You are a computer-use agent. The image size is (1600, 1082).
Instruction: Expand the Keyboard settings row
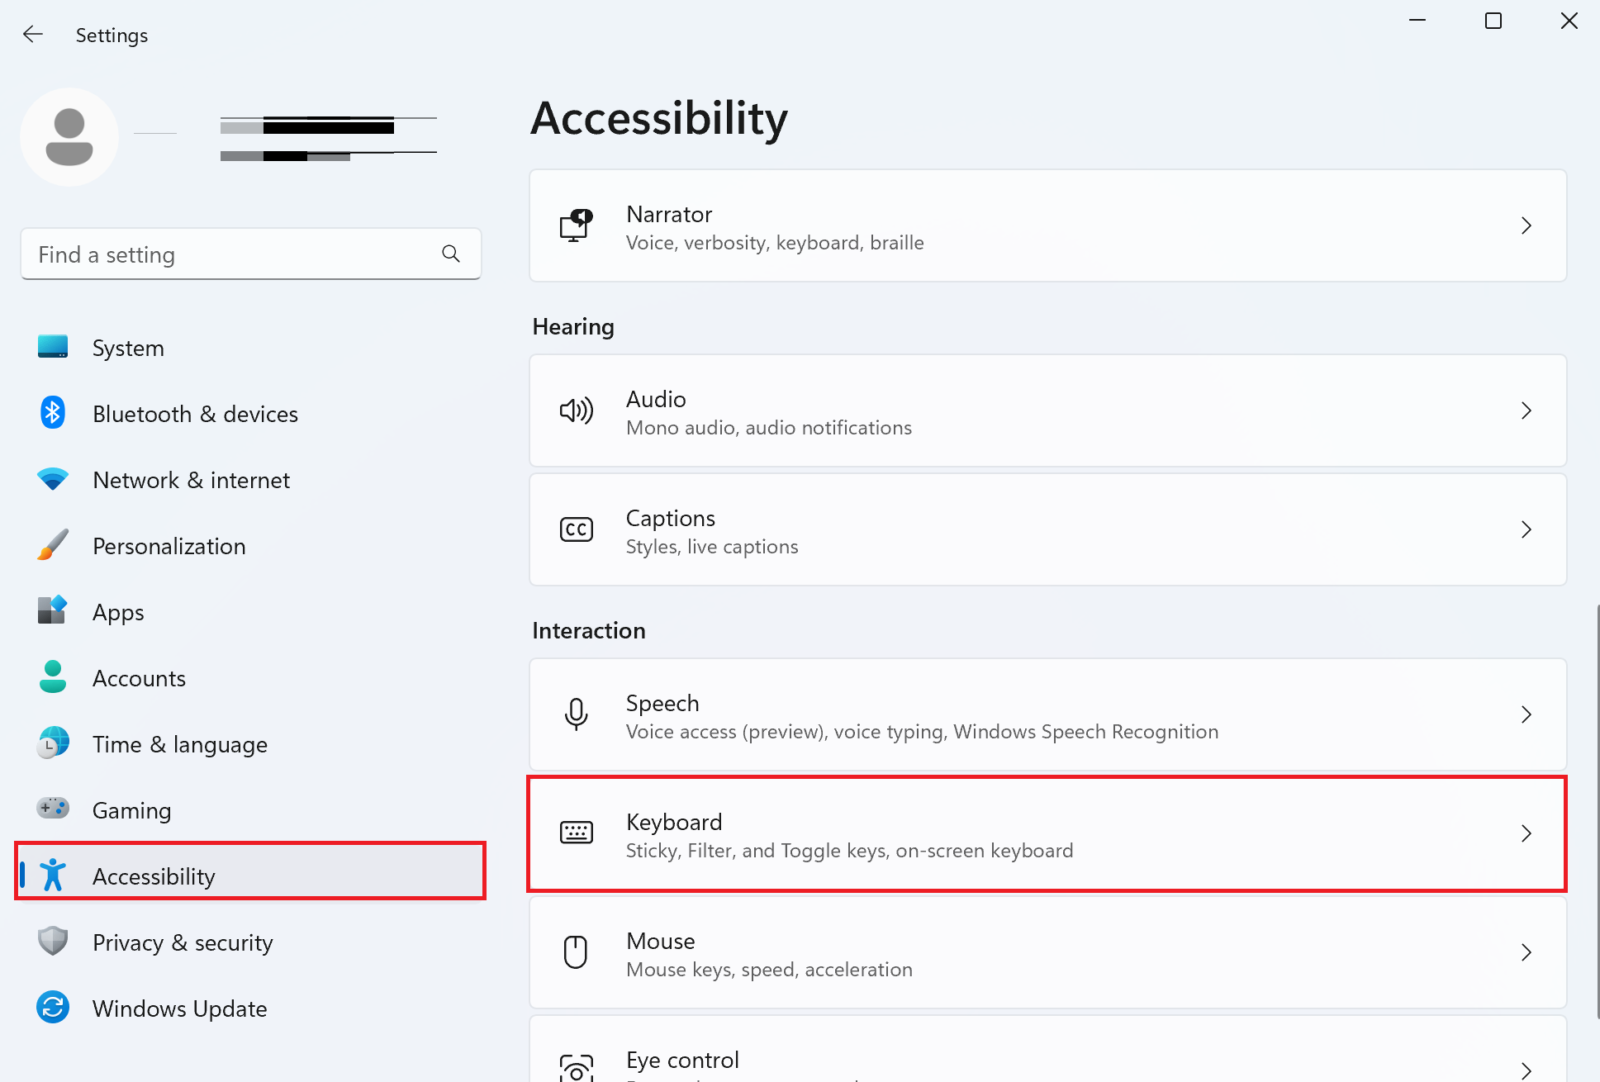(x=1046, y=833)
